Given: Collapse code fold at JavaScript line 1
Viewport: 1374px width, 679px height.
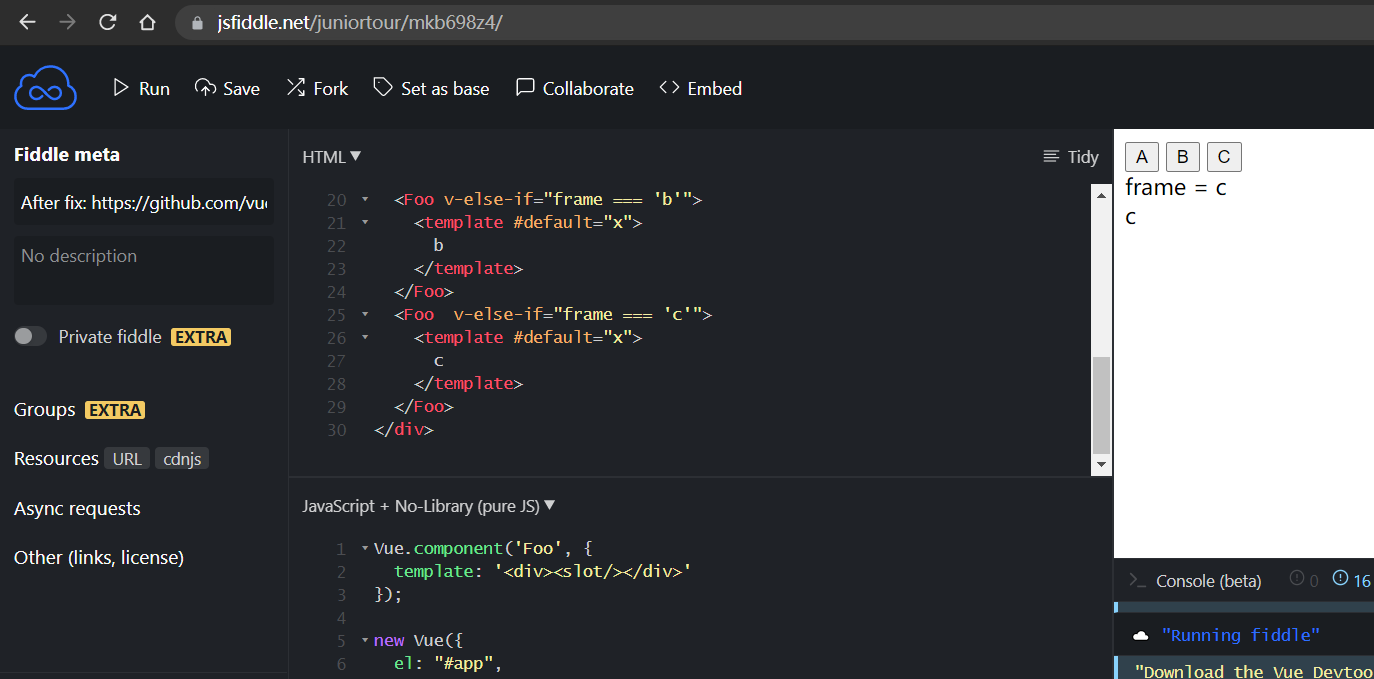Looking at the screenshot, I should [365, 549].
